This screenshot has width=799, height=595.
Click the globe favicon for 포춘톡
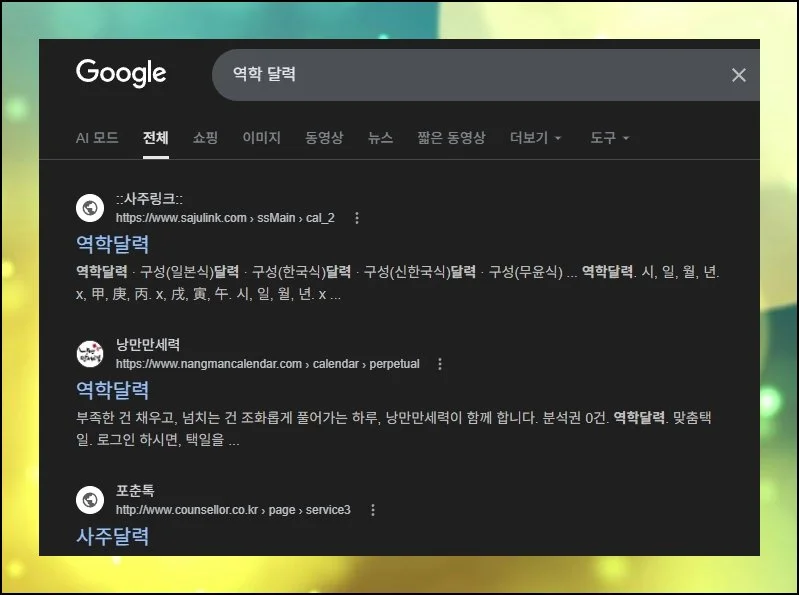[90, 500]
